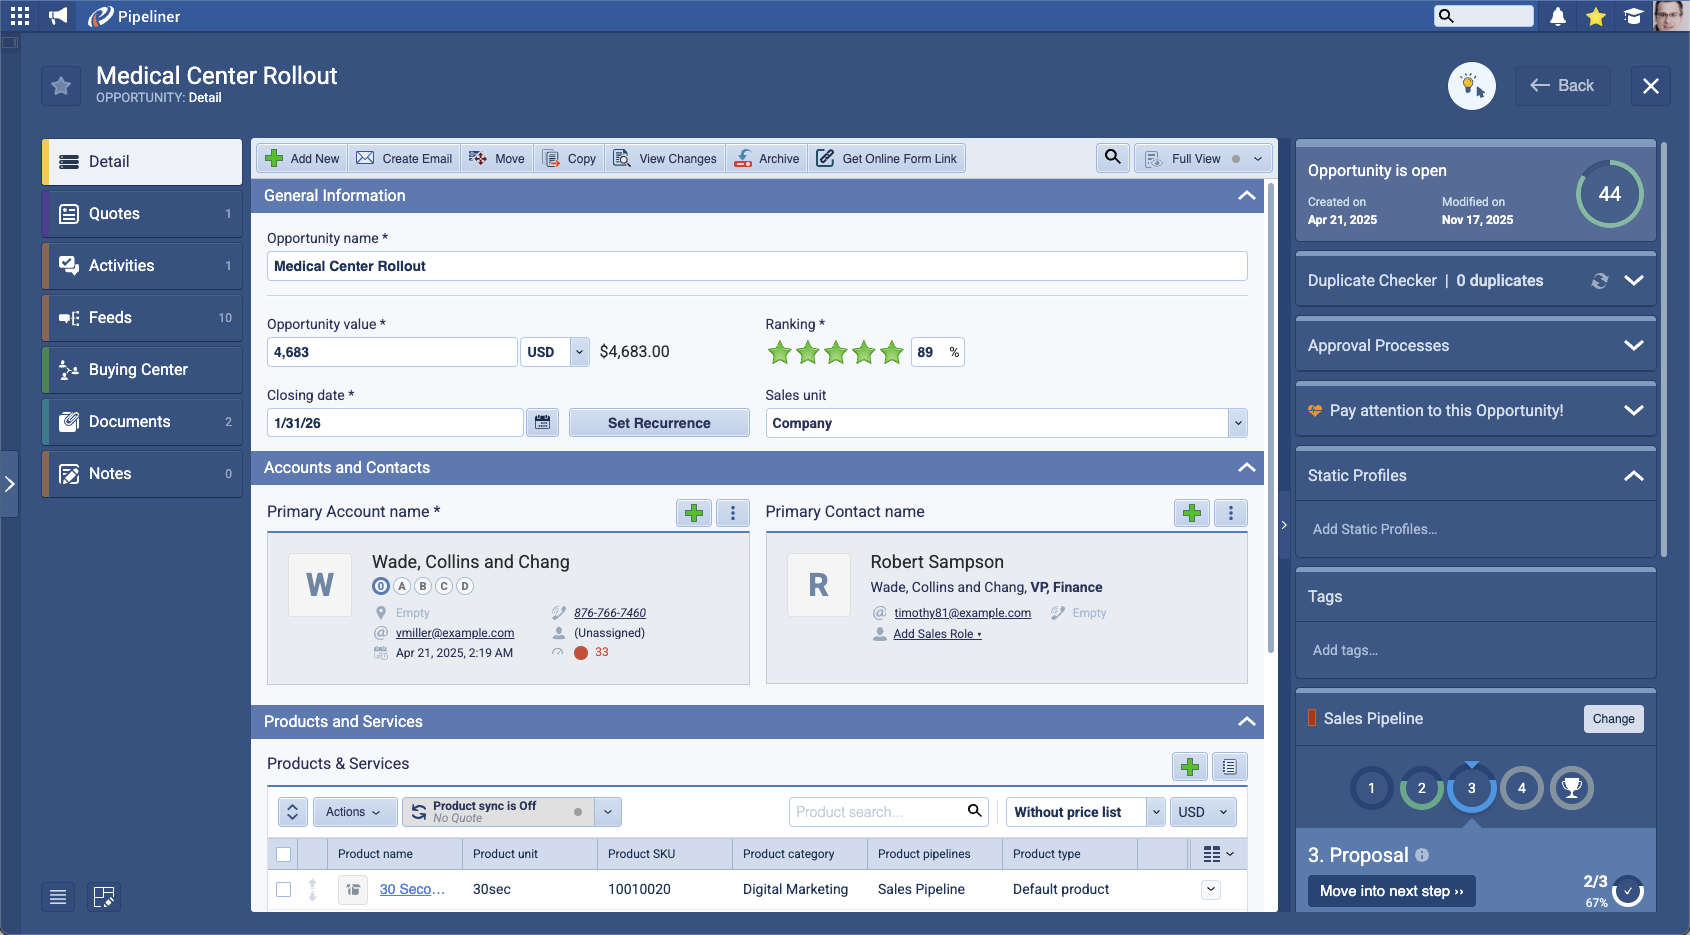Click the toolbar search magnifier icon
This screenshot has width=1690, height=935.
[x=1112, y=158]
